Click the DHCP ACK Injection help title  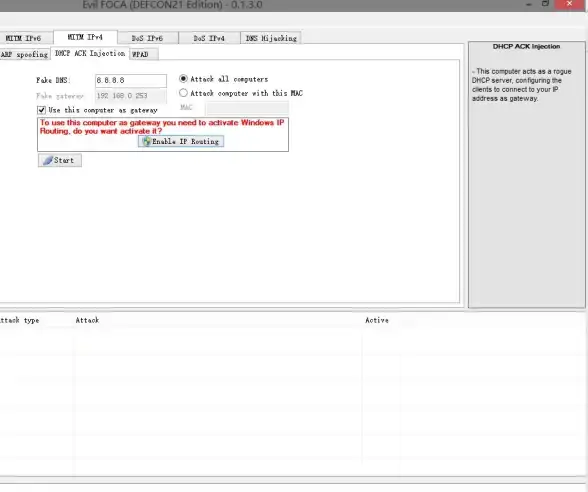[526, 46]
